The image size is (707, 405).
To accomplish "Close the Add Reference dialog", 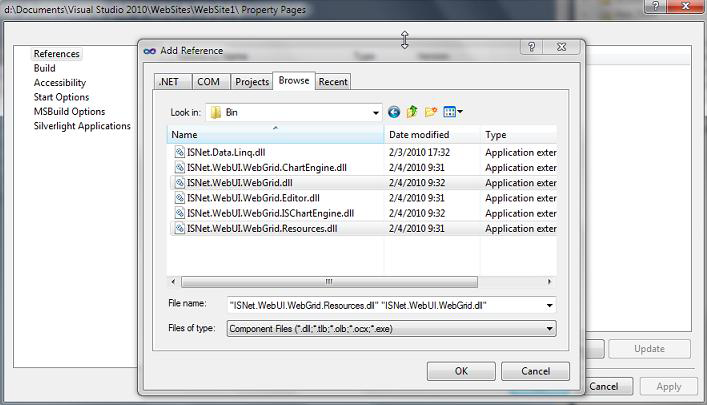I will point(561,47).
